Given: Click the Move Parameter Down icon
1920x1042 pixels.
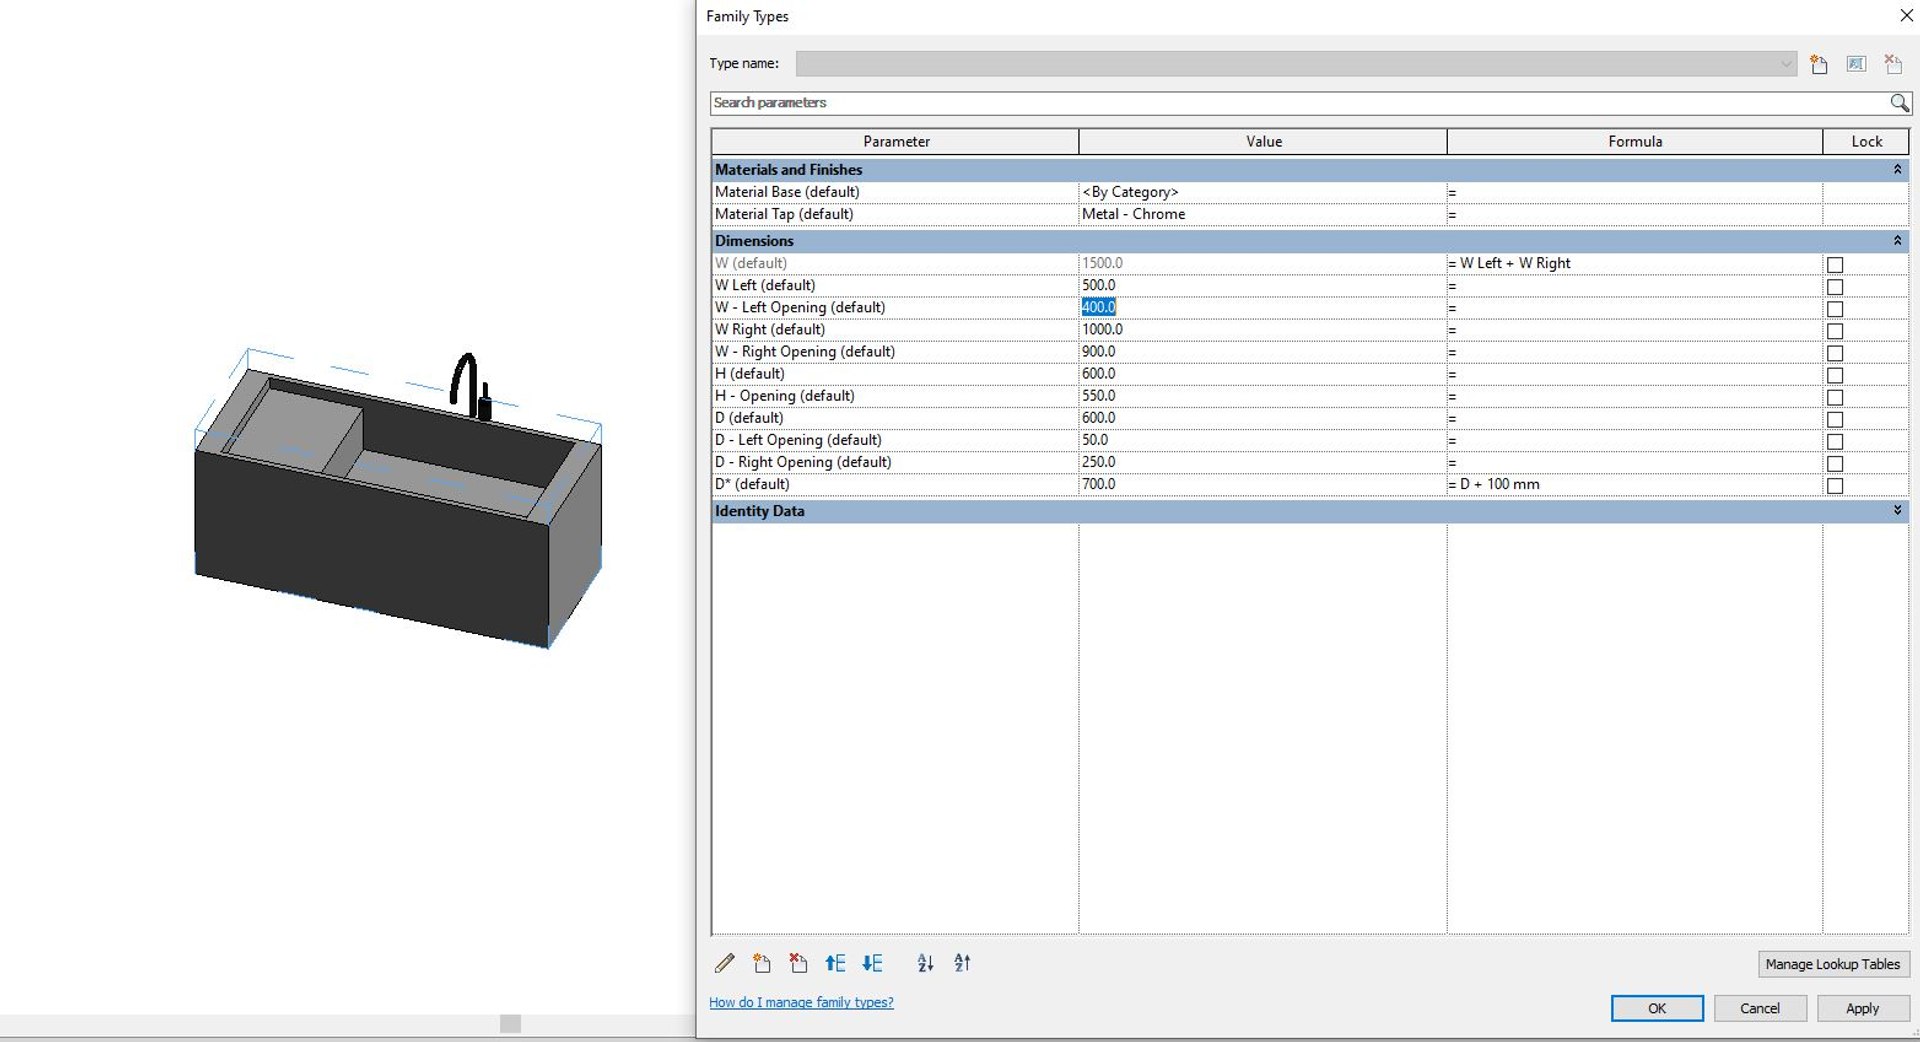Looking at the screenshot, I should tap(872, 963).
